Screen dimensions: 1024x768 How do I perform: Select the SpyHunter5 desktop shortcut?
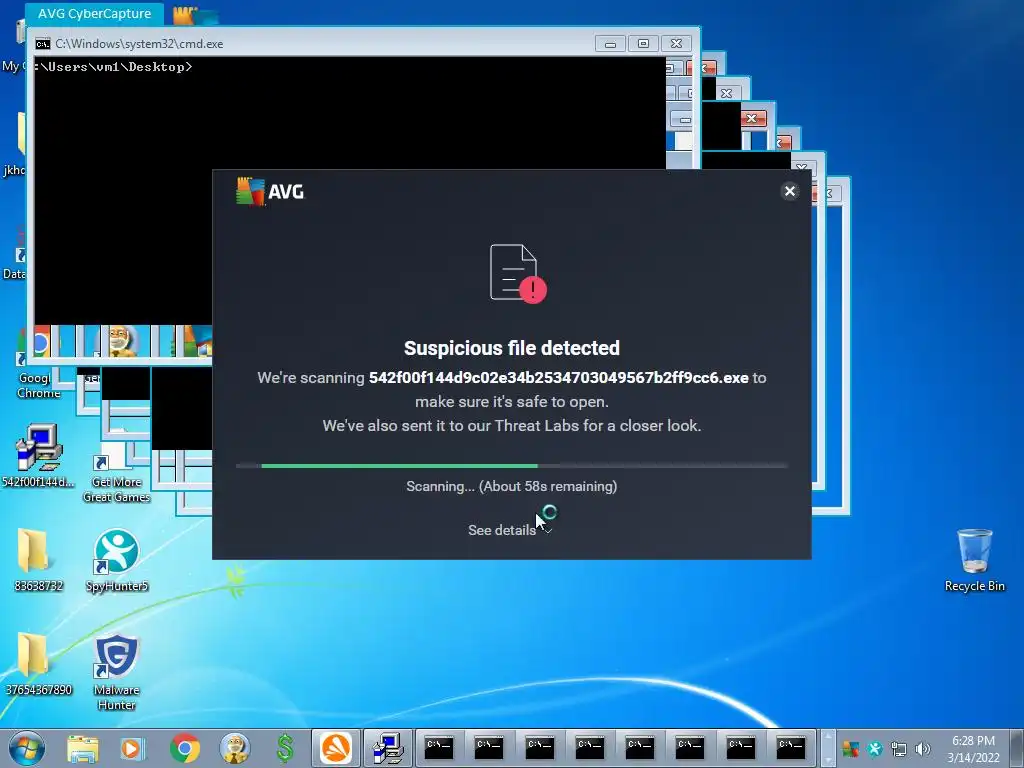point(117,560)
